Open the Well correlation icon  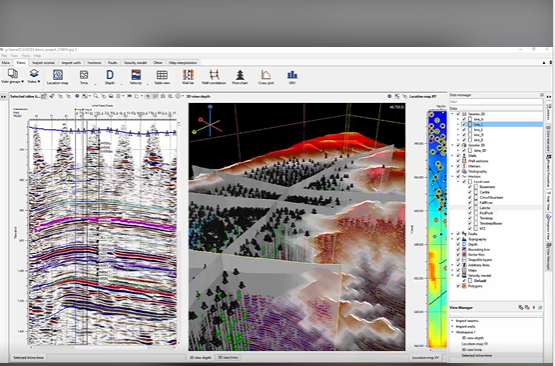point(214,76)
